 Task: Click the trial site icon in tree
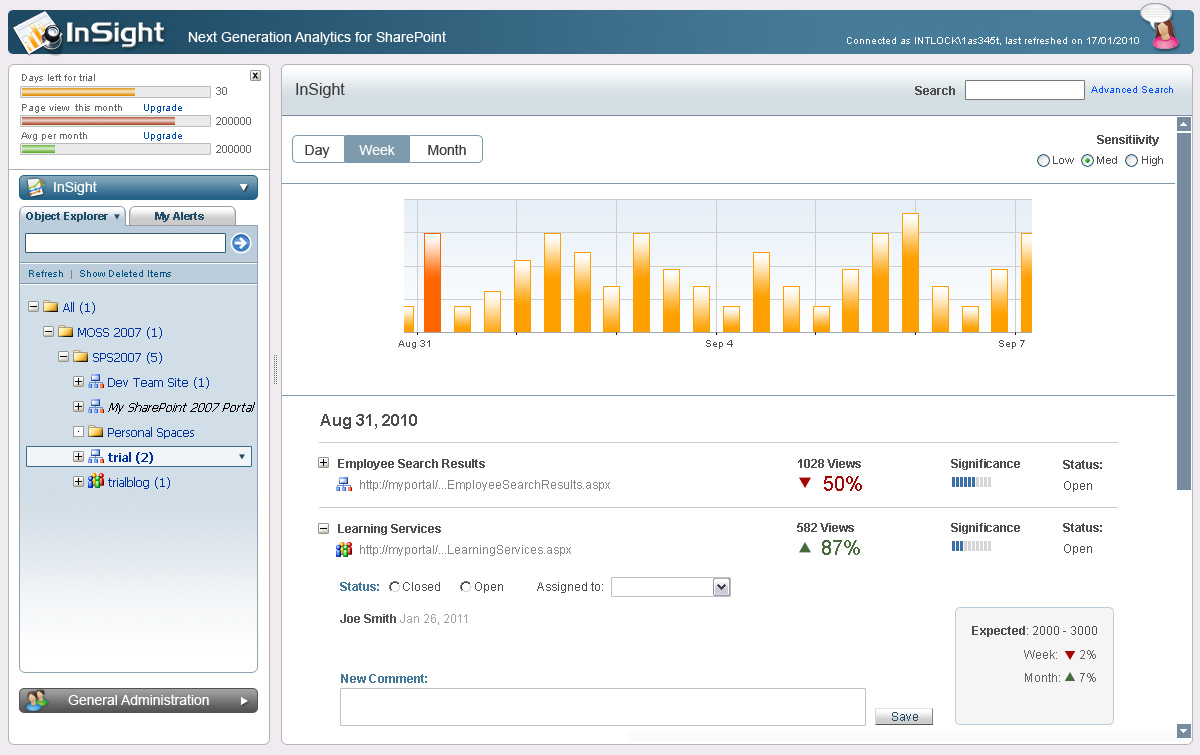(x=96, y=457)
